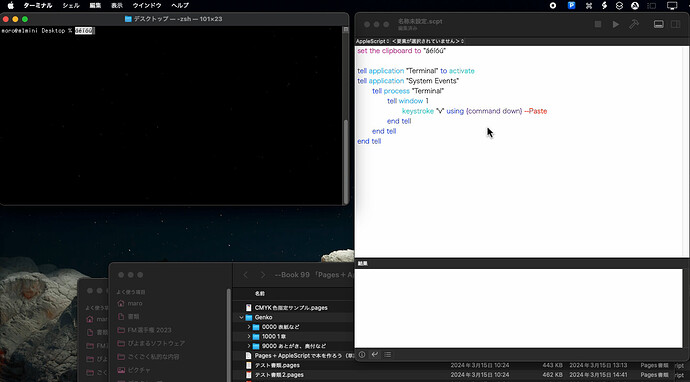Toggle the bottom accessory view in Script Editor
Screen dimensions: 690x382
point(659,25)
